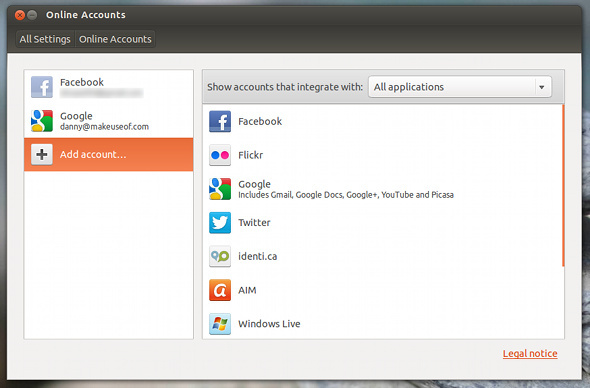Screen dimensions: 590x388
Task: Click the orange AIM icon
Action: point(220,290)
